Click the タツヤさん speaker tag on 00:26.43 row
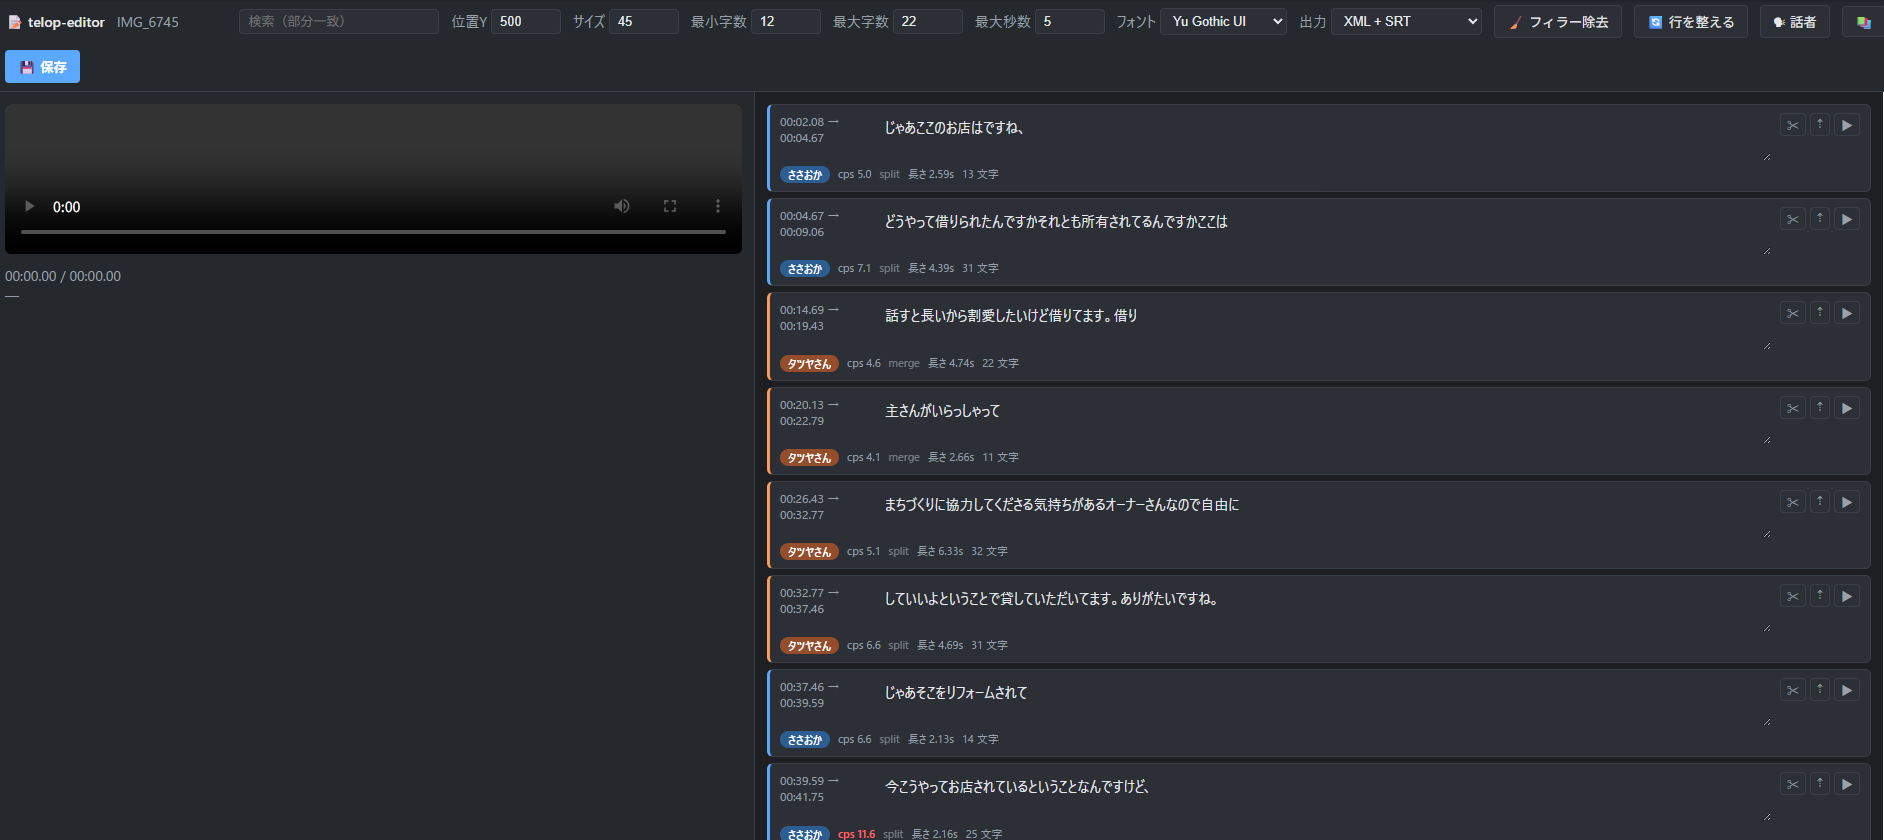 click(809, 551)
